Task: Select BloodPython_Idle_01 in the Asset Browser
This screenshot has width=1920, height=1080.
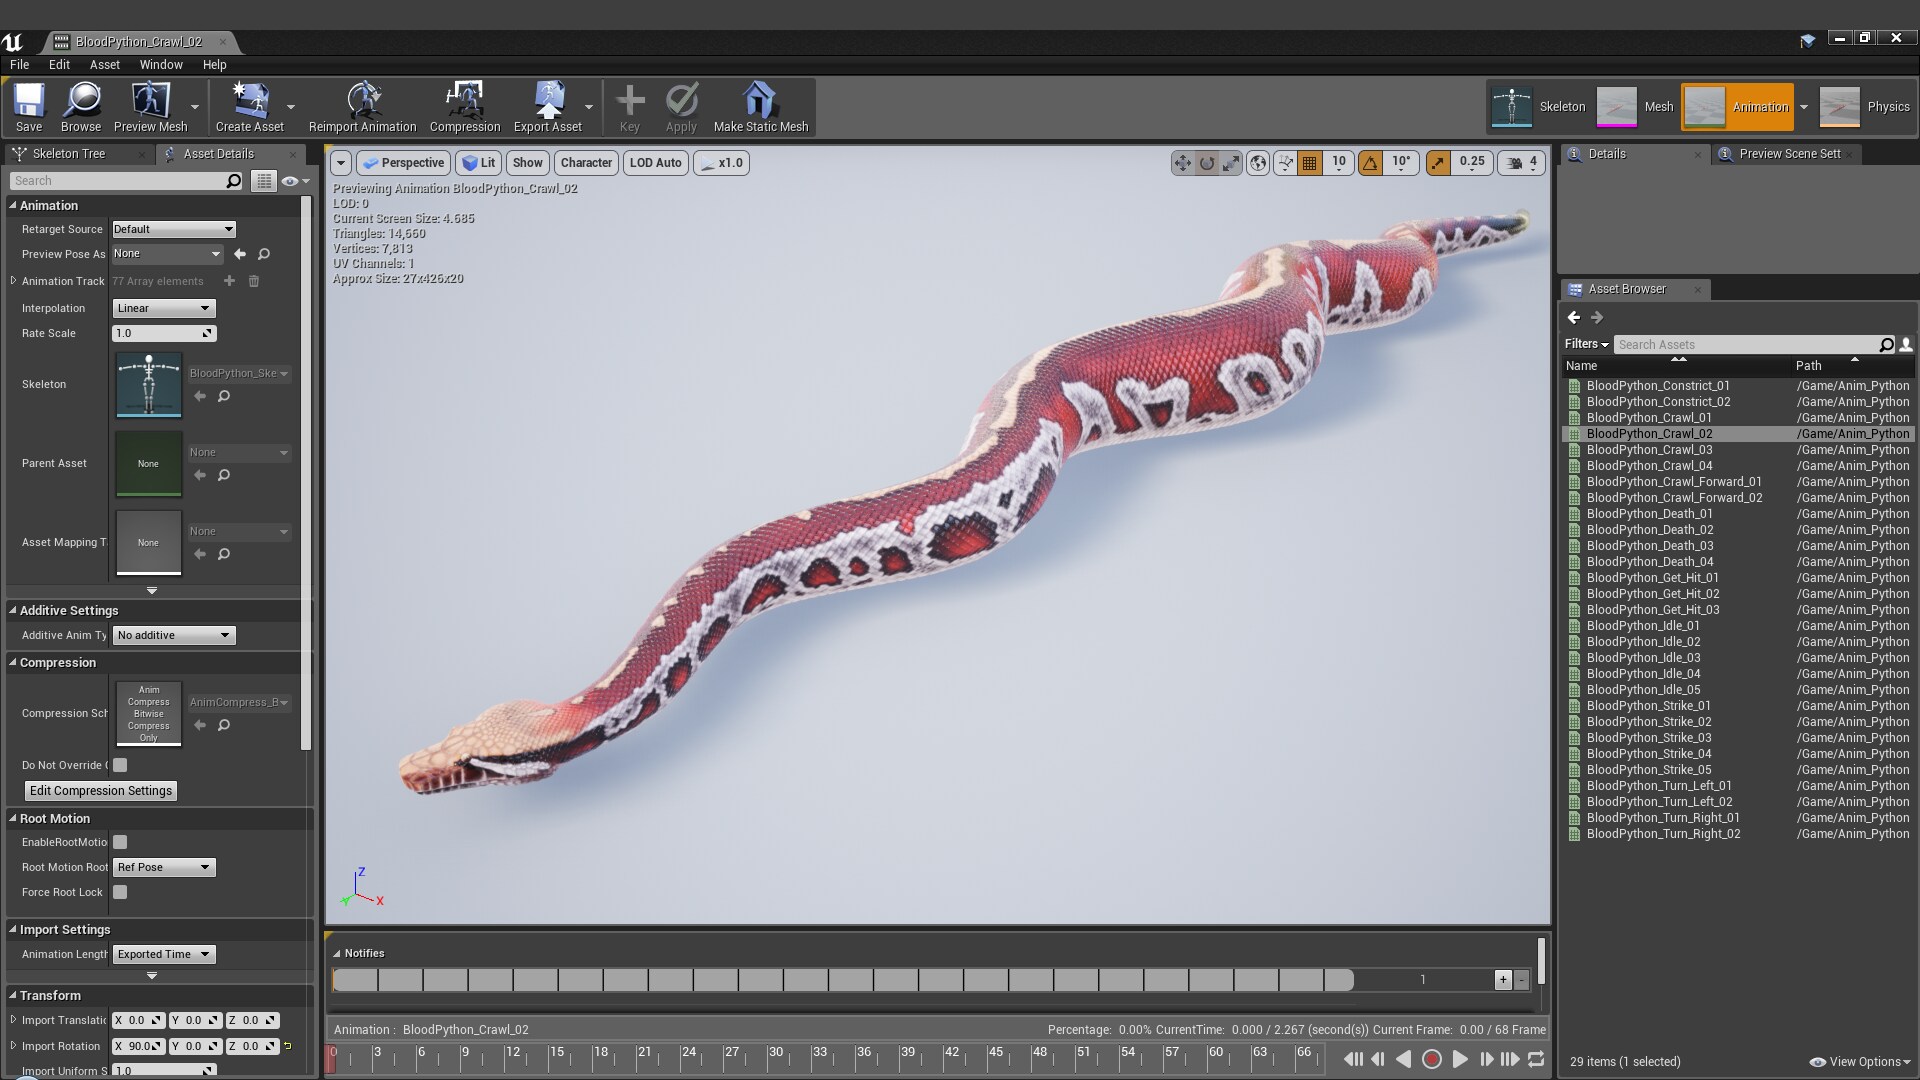Action: 1642,625
